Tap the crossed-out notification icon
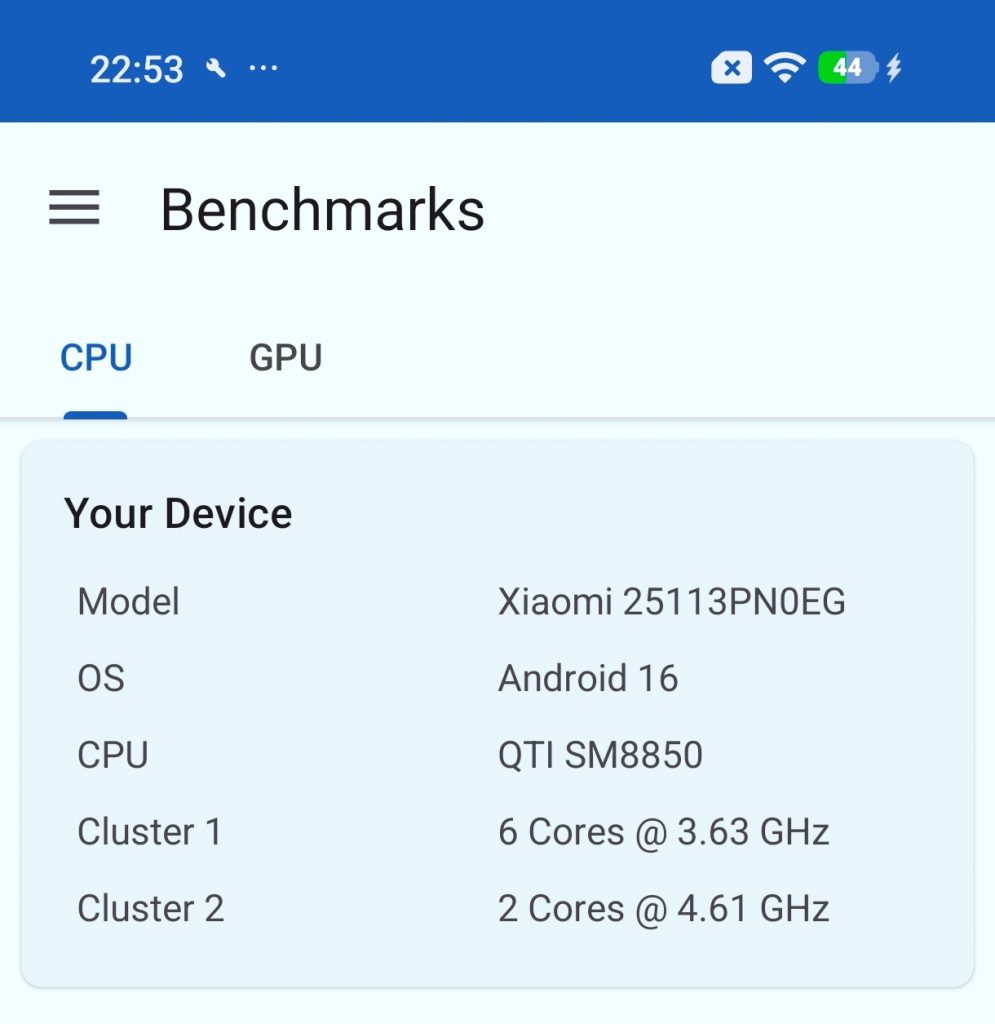The image size is (995, 1024). click(x=731, y=67)
